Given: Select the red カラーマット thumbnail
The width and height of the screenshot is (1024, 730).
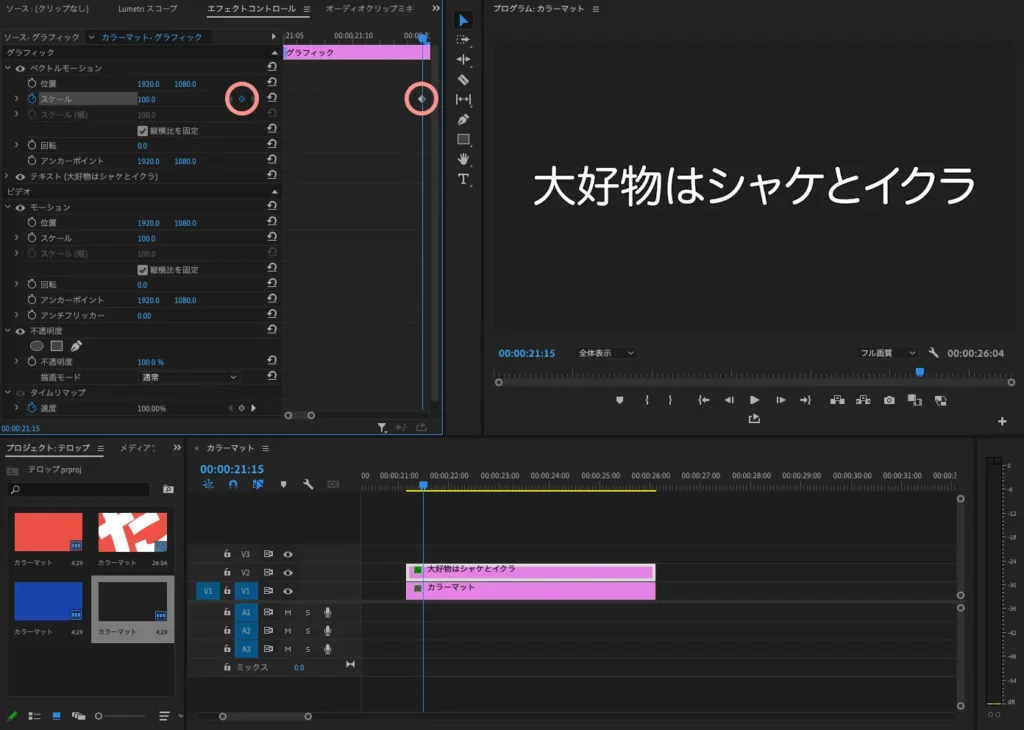Looking at the screenshot, I should (48, 532).
